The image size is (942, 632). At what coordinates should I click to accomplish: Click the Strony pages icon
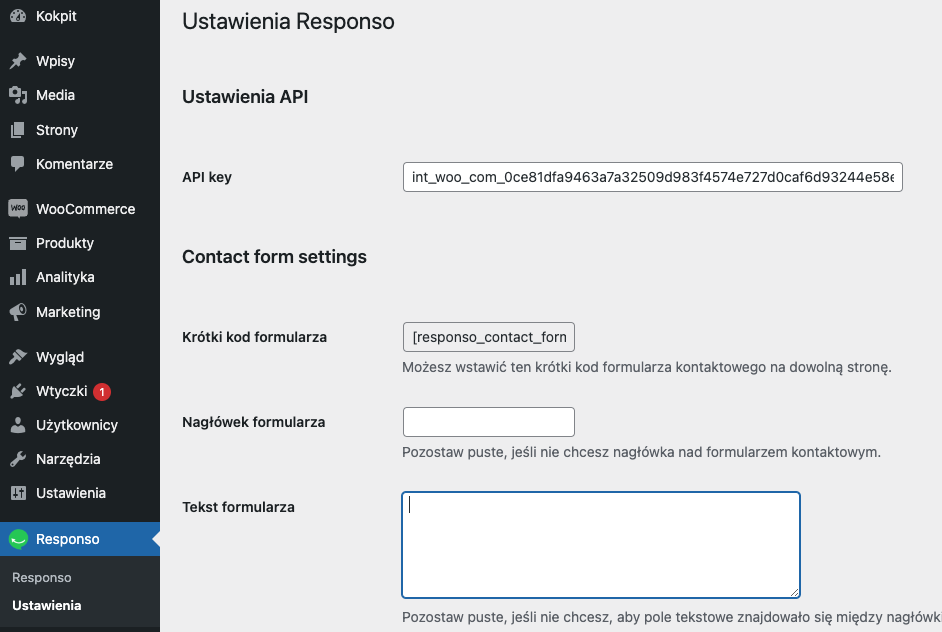[x=18, y=130]
